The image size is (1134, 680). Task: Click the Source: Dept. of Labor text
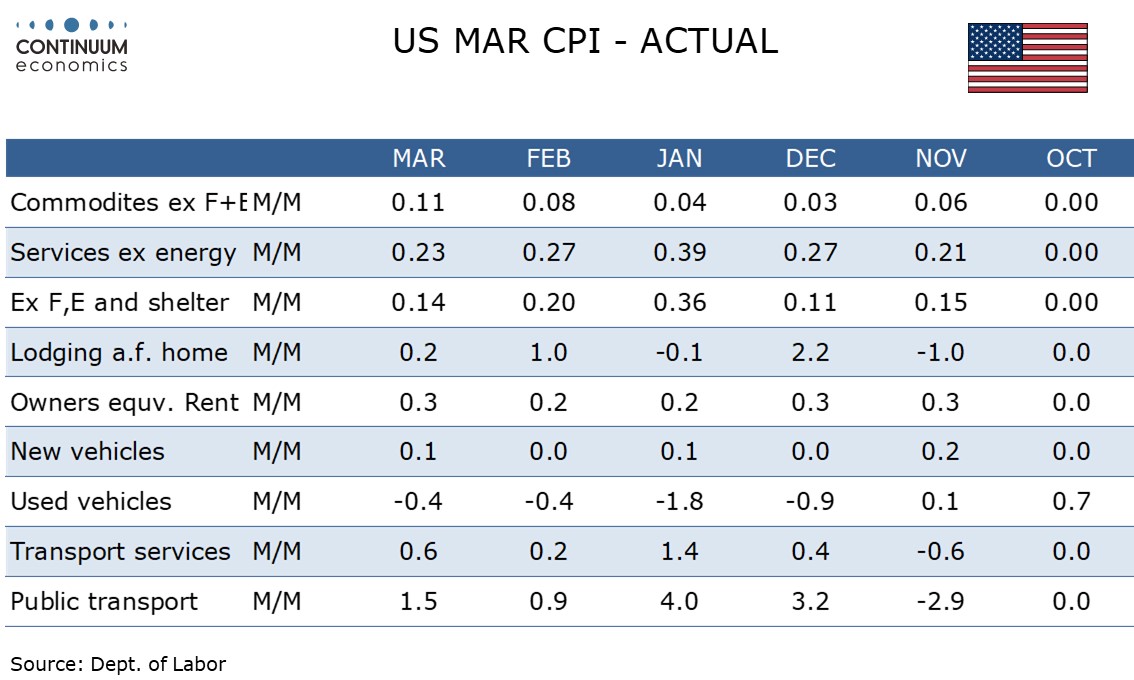tap(118, 664)
